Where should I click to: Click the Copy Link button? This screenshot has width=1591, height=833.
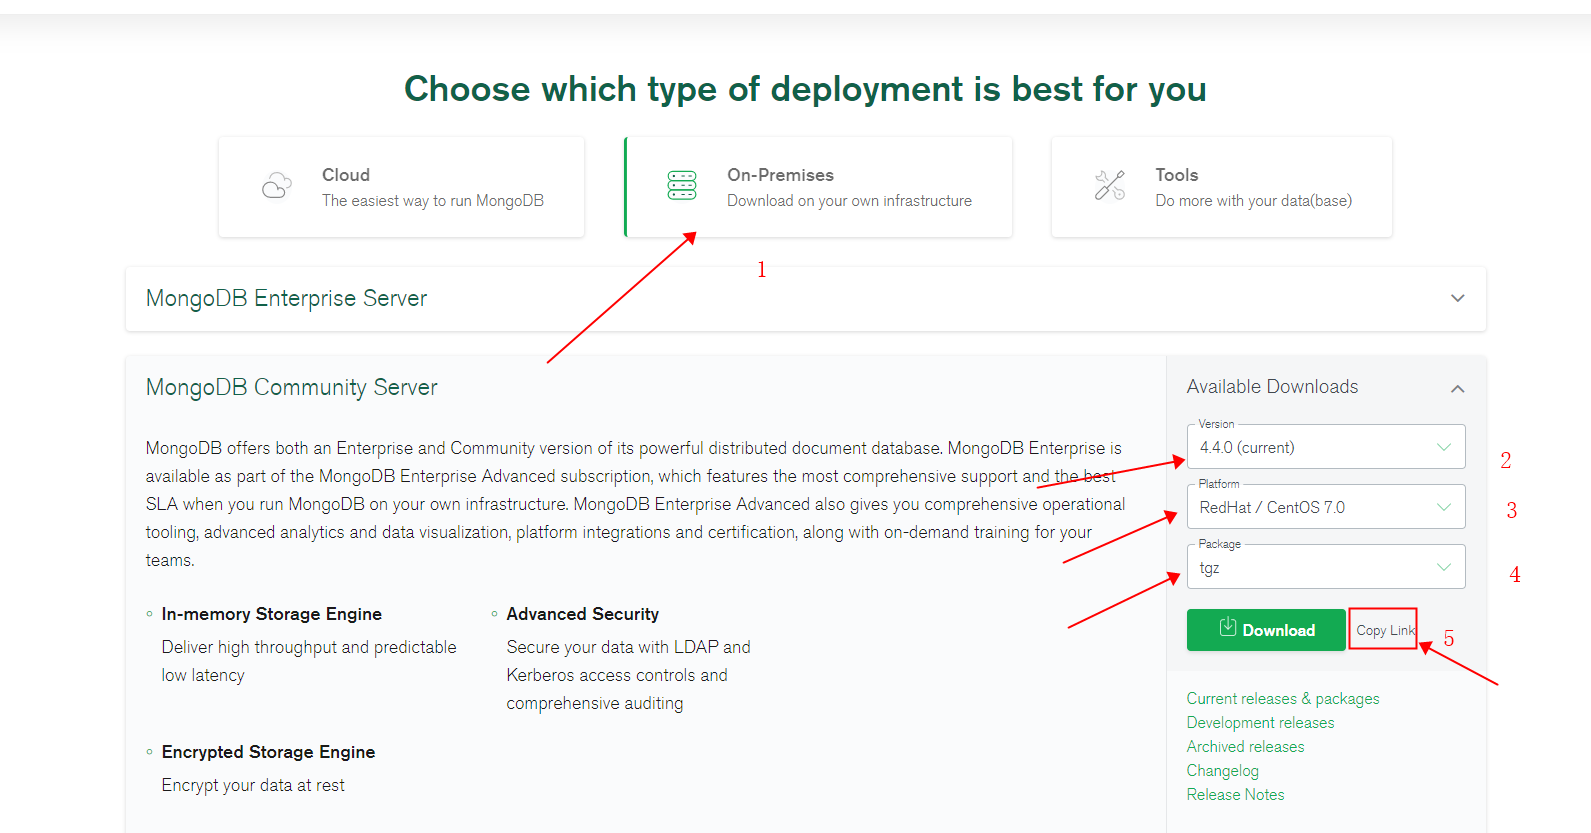tap(1384, 630)
